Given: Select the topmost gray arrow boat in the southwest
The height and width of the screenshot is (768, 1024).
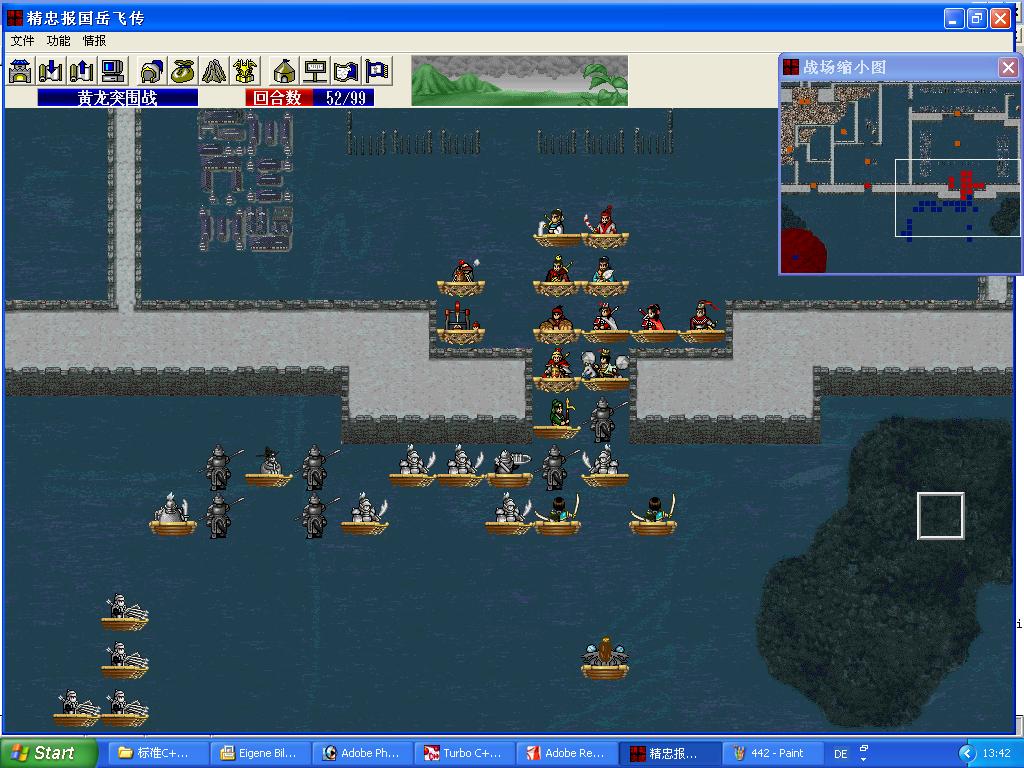Looking at the screenshot, I should coord(124,611).
